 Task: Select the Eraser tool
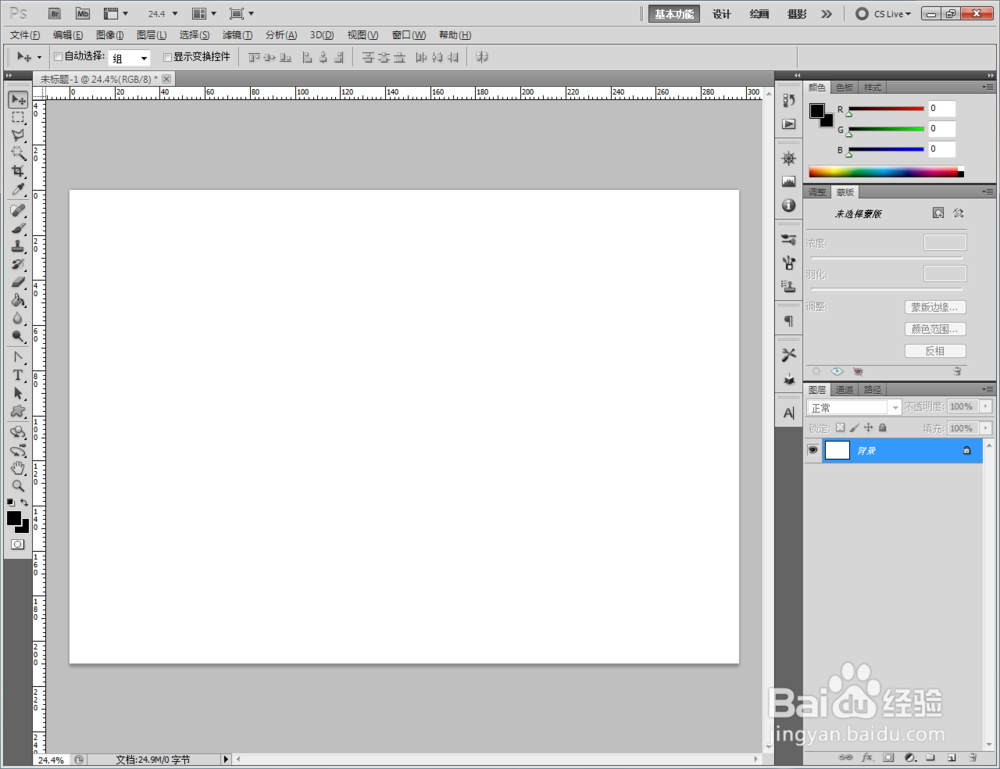click(x=18, y=282)
